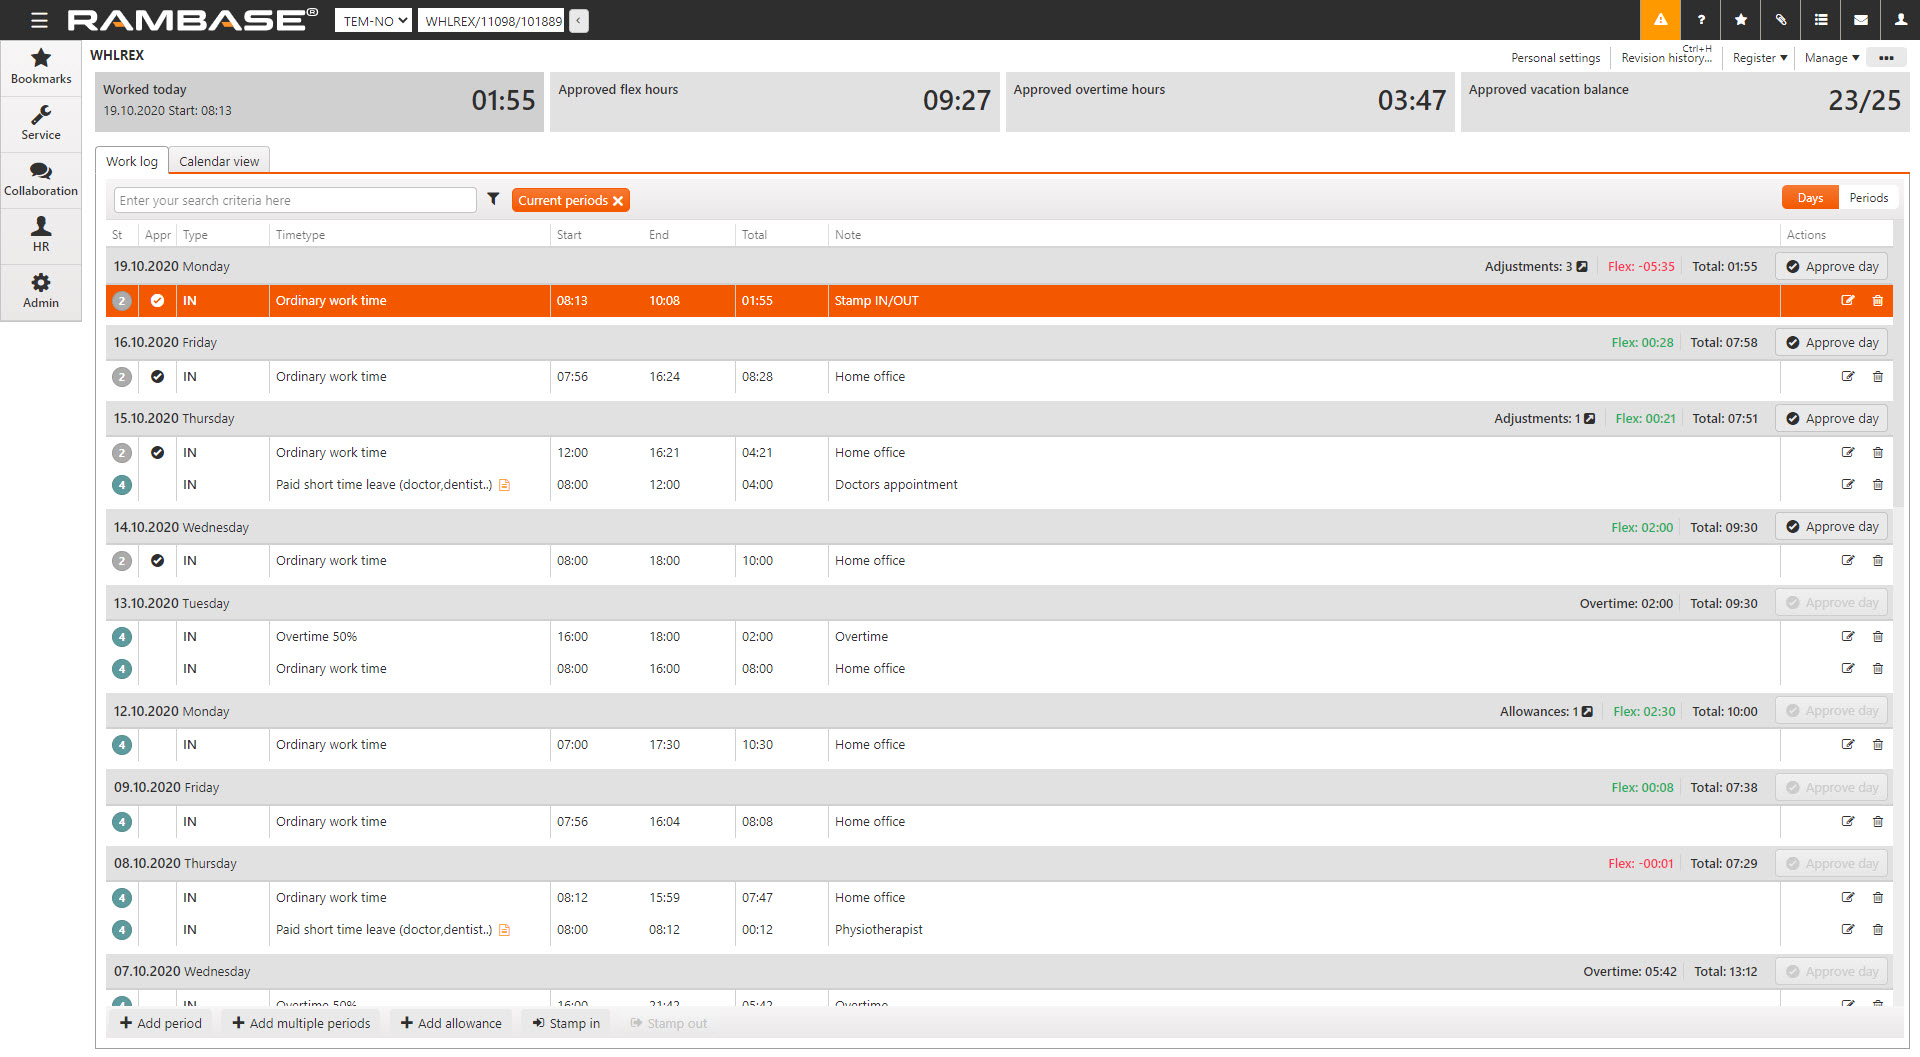The width and height of the screenshot is (1920, 1057).
Task: Click the filter funnel icon
Action: pos(493,199)
